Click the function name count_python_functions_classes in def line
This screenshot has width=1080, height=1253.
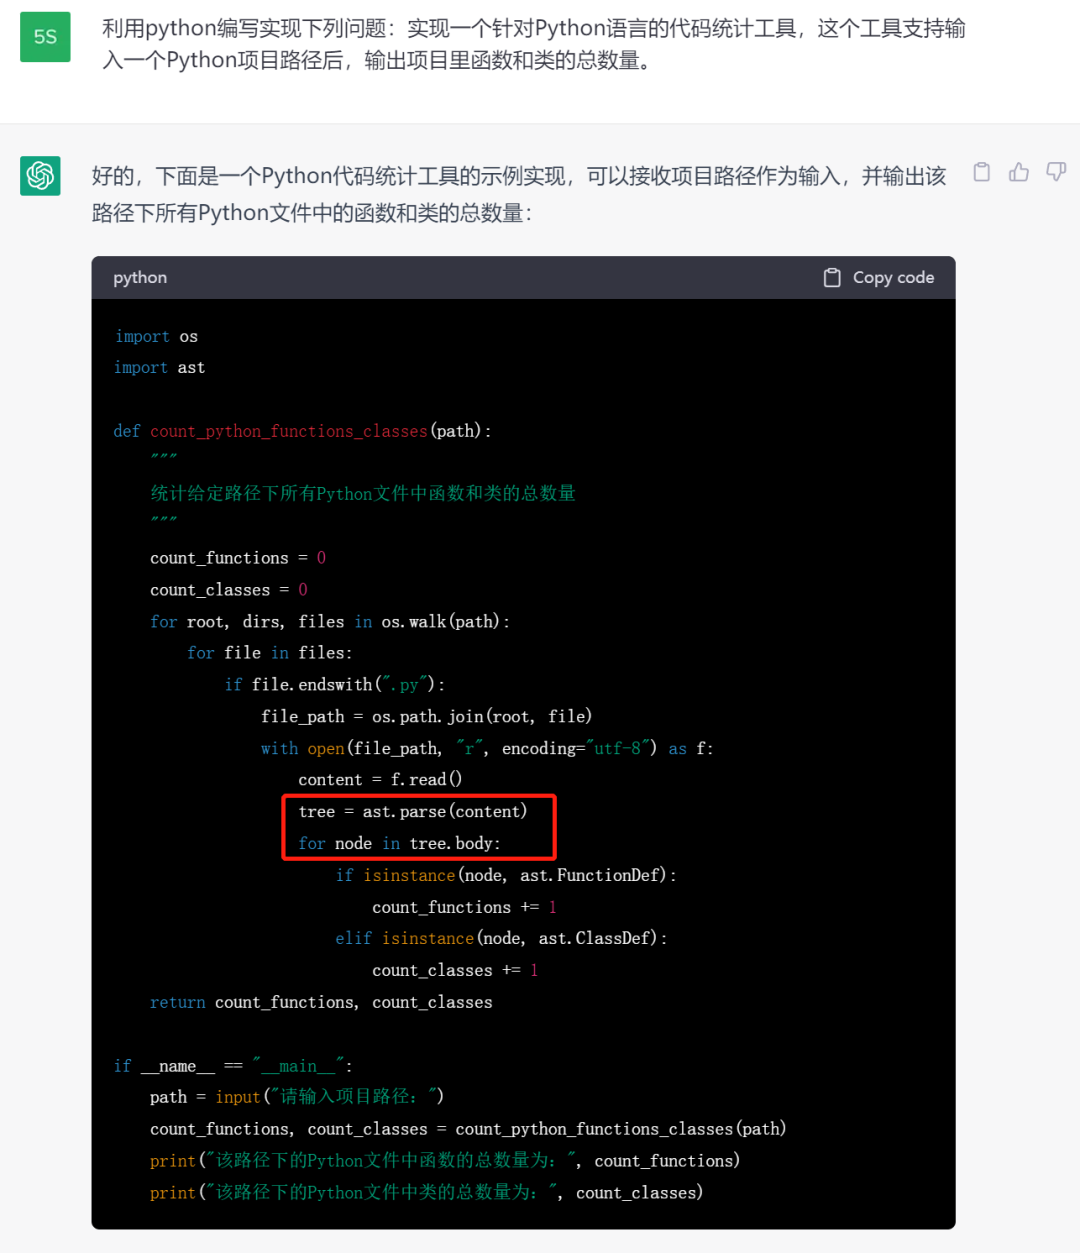click(x=289, y=431)
